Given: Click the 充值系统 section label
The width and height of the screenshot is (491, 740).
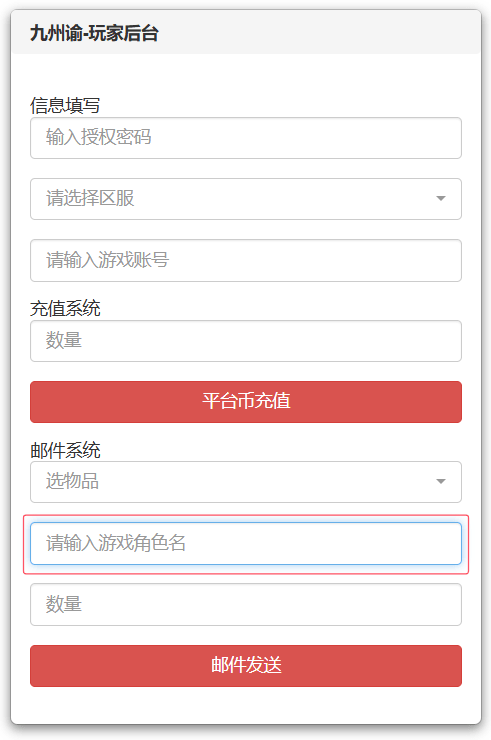Looking at the screenshot, I should point(65,309).
